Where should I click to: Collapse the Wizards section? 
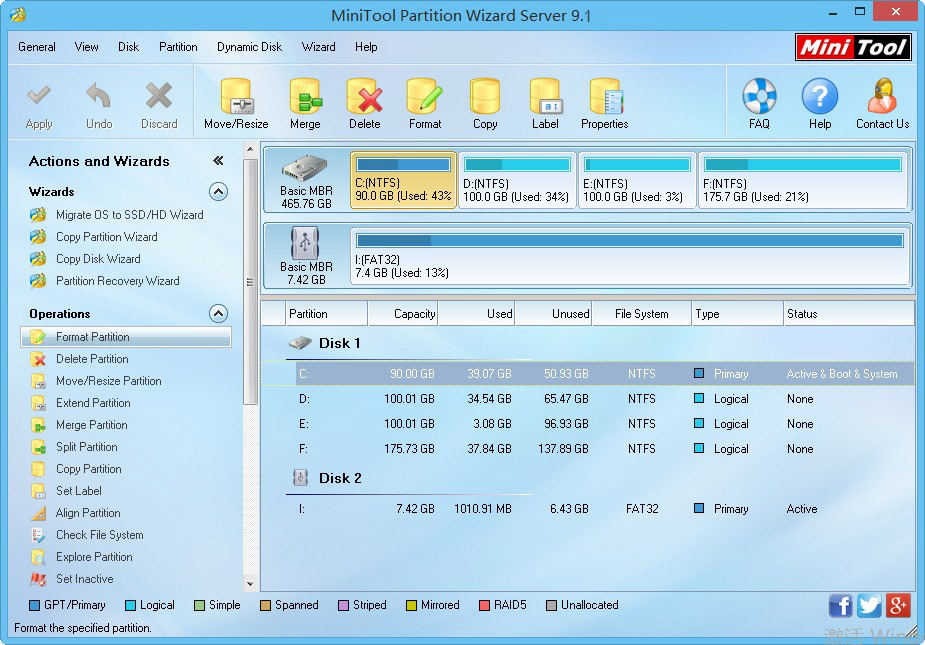tap(218, 192)
